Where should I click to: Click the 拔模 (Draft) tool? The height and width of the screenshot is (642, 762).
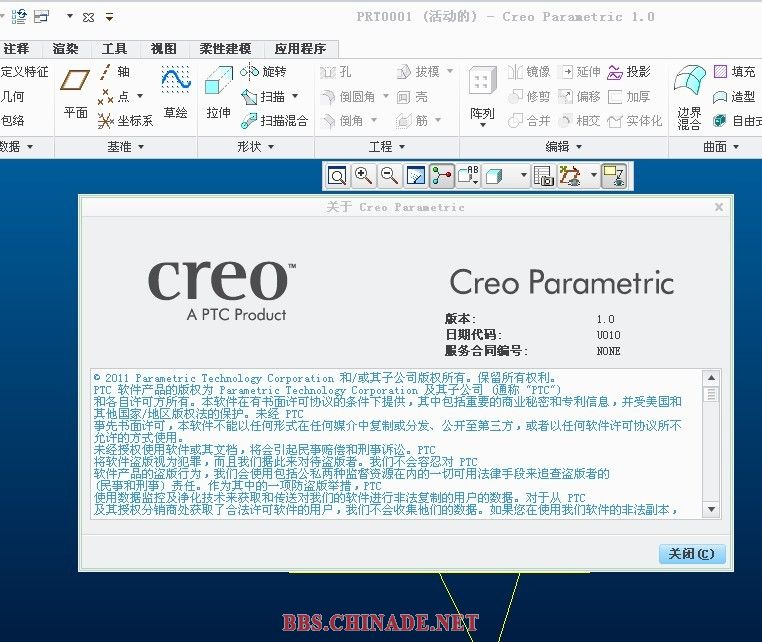tap(418, 72)
